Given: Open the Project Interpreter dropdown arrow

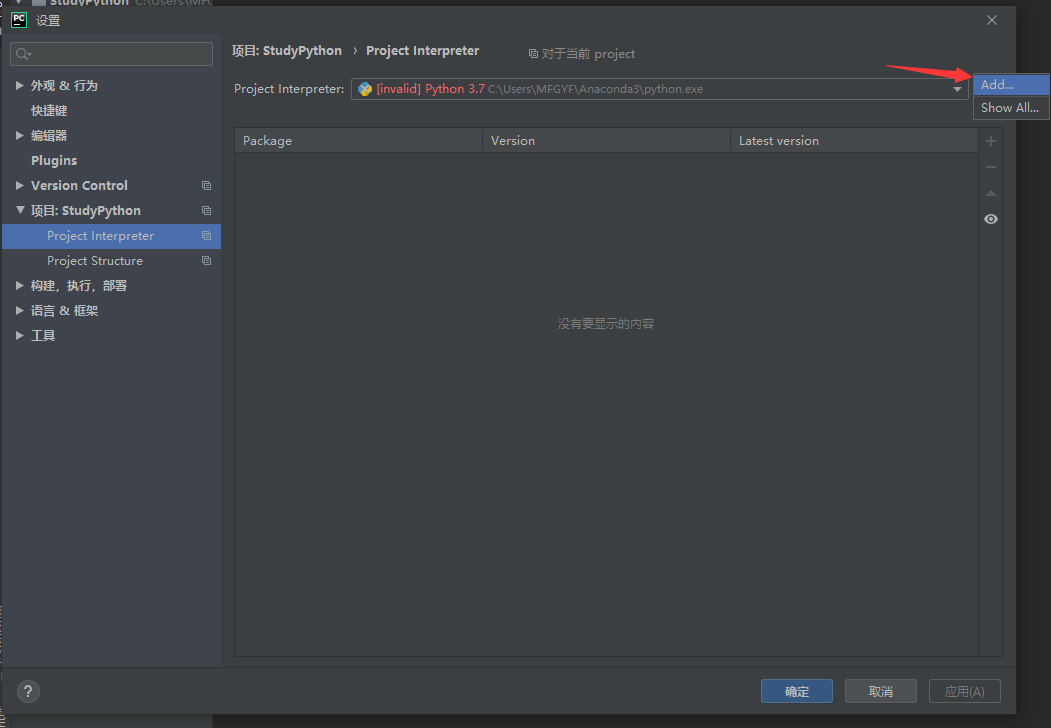Looking at the screenshot, I should tap(957, 89).
